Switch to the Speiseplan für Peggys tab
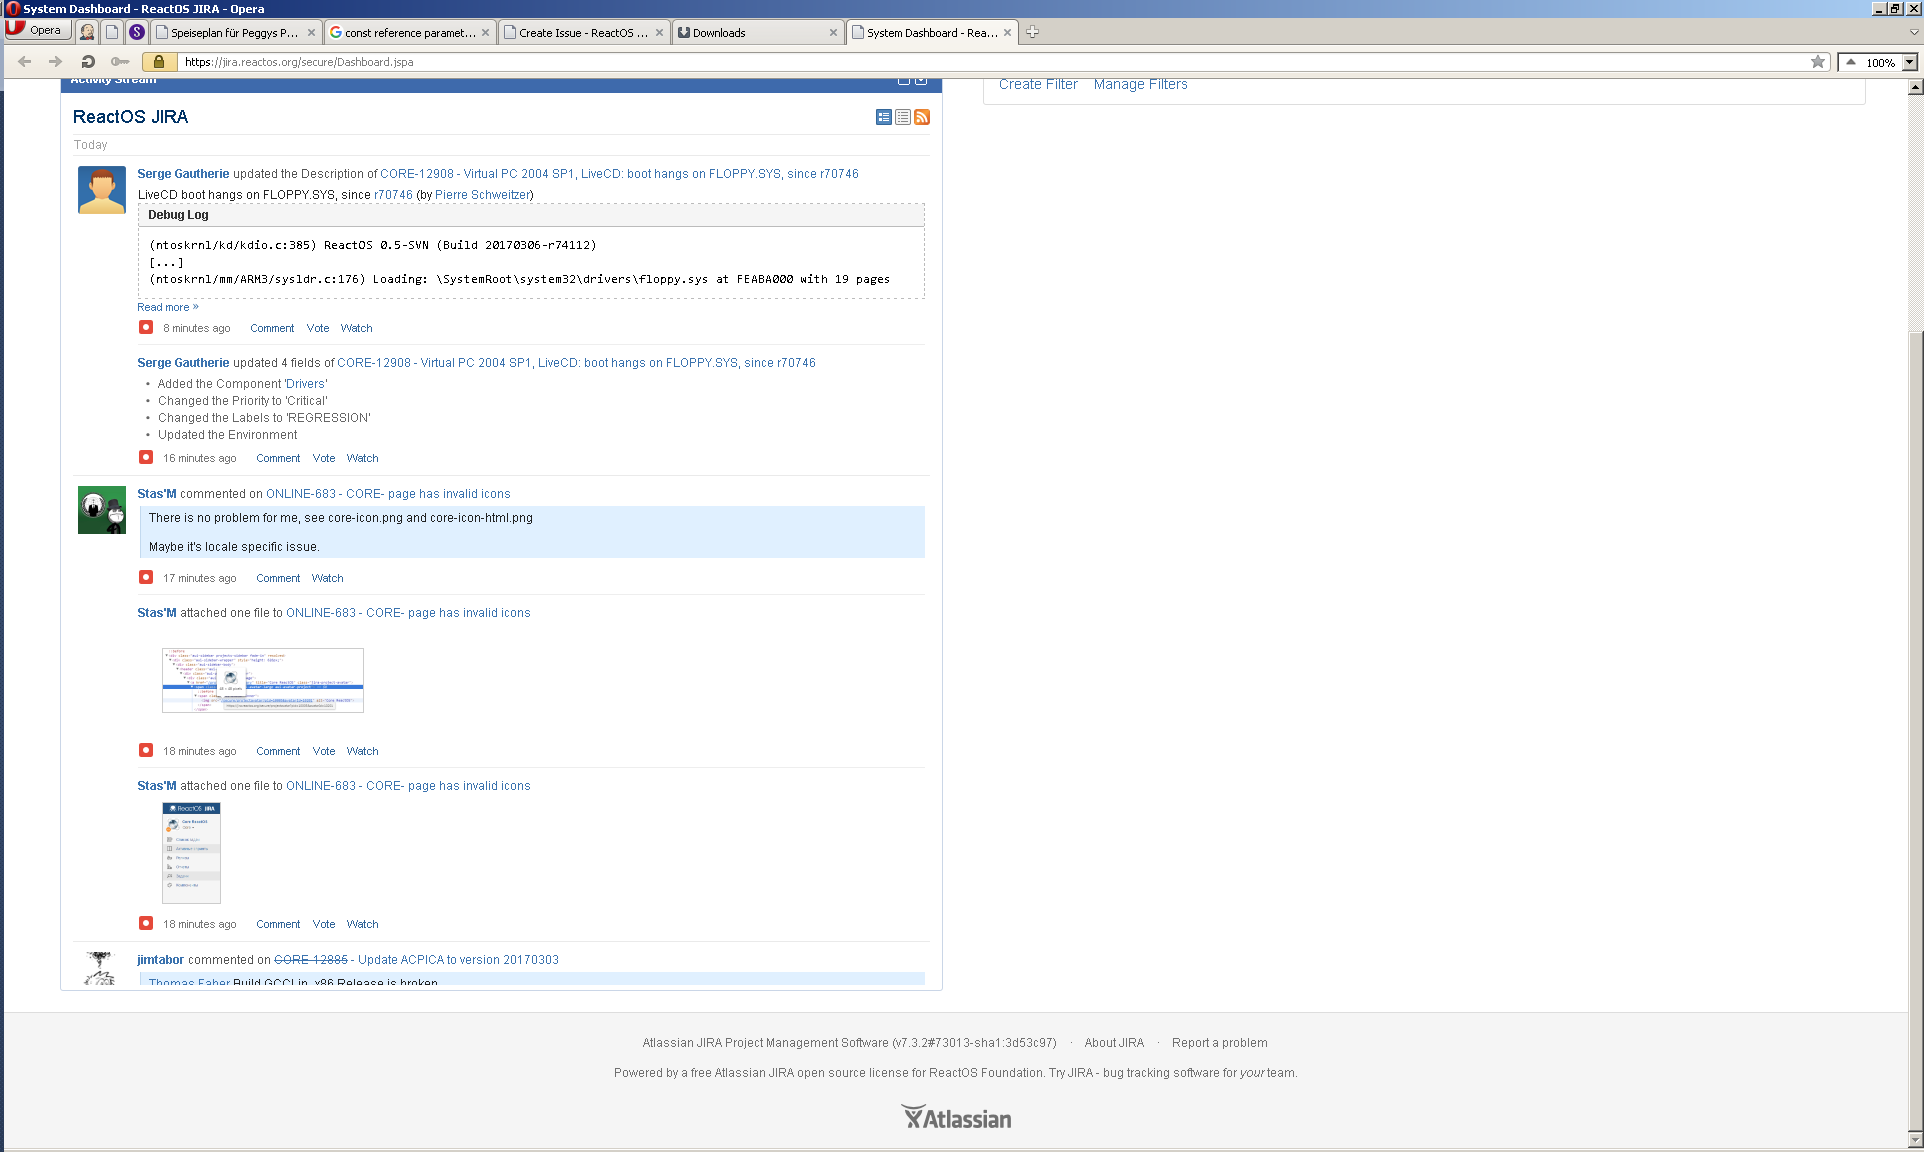1924x1152 pixels. (234, 33)
